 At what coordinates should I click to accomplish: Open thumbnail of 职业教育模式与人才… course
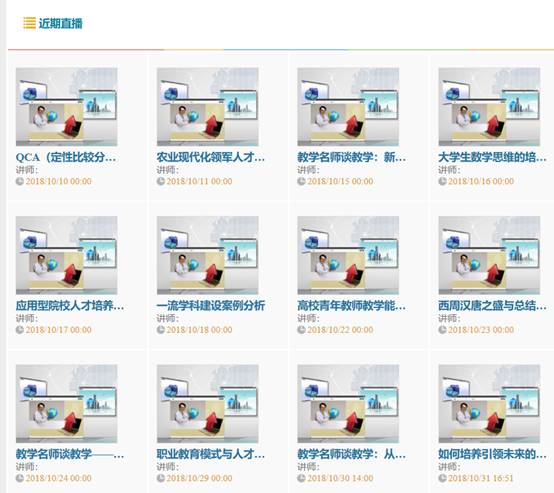click(x=207, y=404)
